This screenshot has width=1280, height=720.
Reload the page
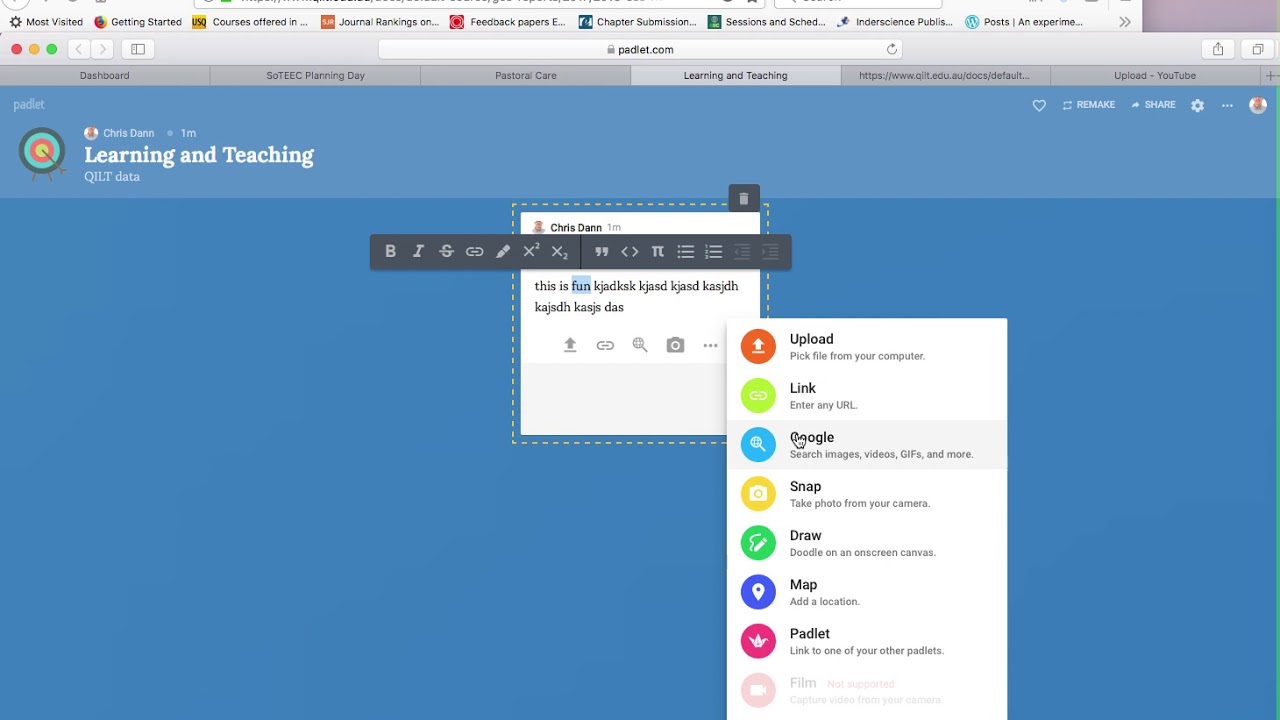click(x=892, y=49)
